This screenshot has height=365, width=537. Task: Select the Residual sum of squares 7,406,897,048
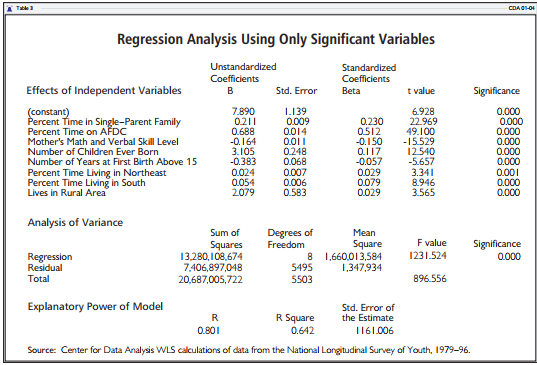point(213,267)
